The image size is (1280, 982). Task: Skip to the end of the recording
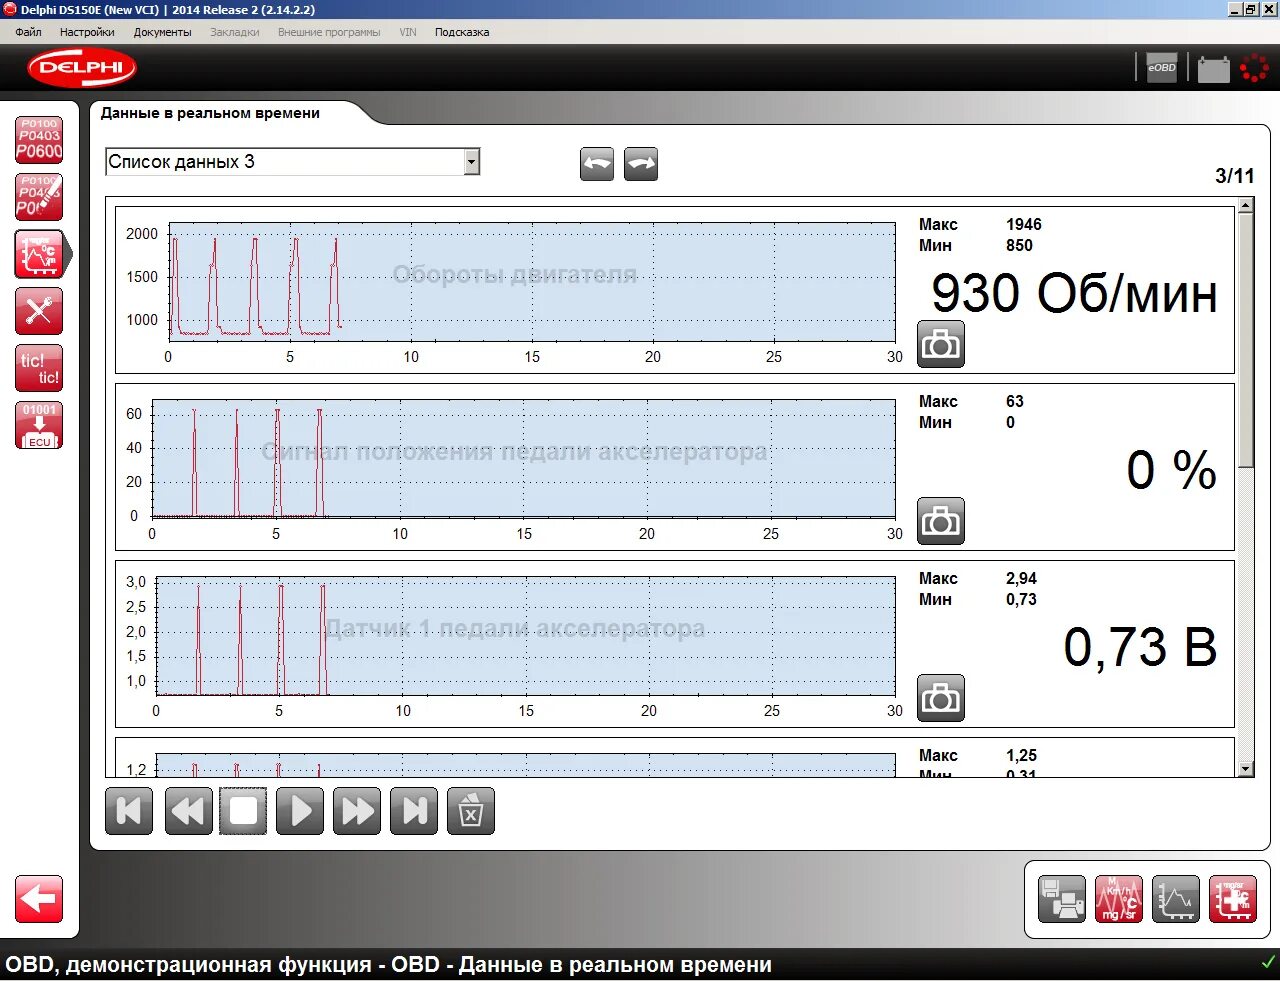(x=414, y=811)
